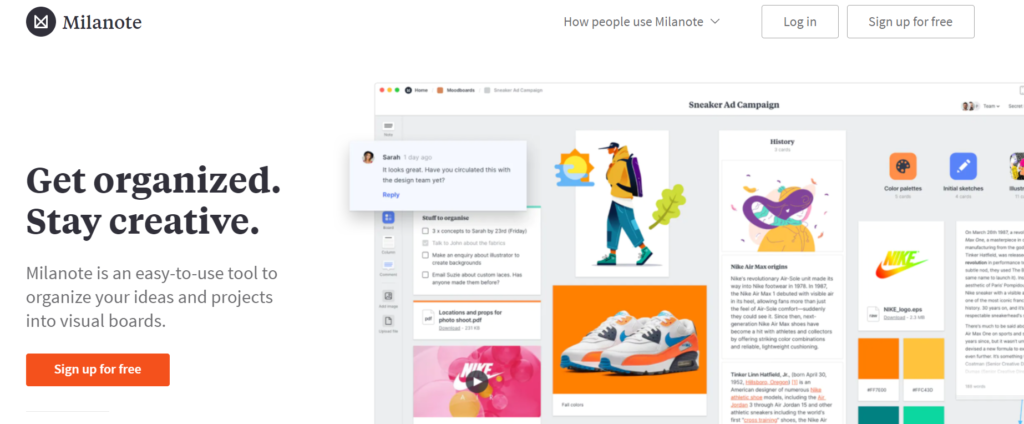Click the 'Stuff to organise' list heading
This screenshot has height=424, width=1024.
445,218
